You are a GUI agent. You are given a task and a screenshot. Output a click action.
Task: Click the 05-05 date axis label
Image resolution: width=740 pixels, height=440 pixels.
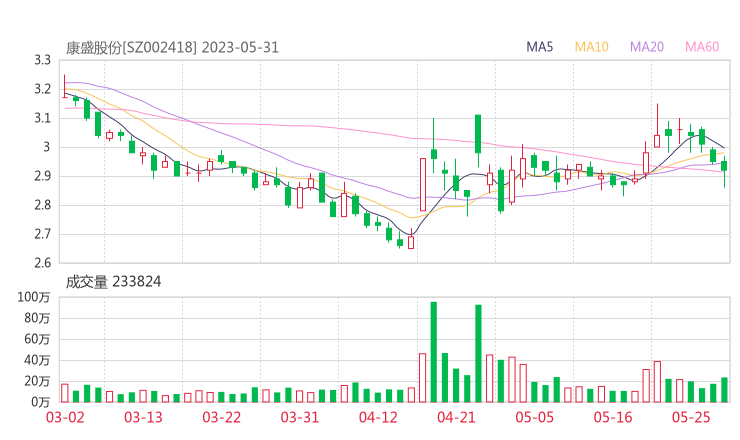535,417
